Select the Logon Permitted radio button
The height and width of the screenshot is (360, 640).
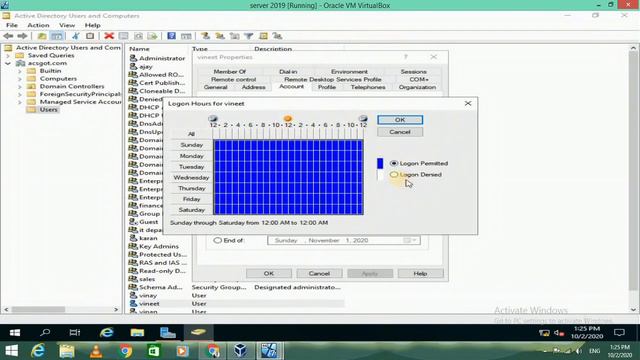(393, 163)
